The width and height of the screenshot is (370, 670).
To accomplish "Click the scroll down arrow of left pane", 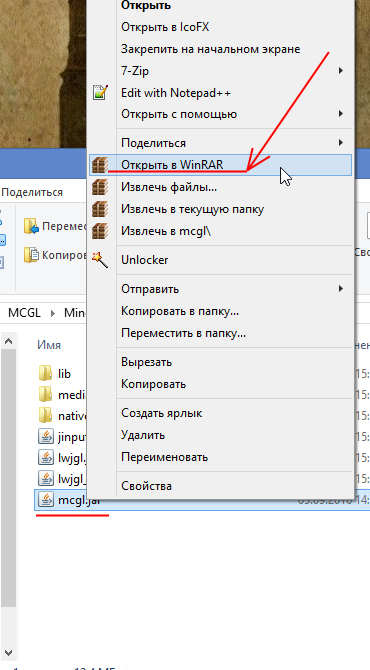I will (9, 653).
